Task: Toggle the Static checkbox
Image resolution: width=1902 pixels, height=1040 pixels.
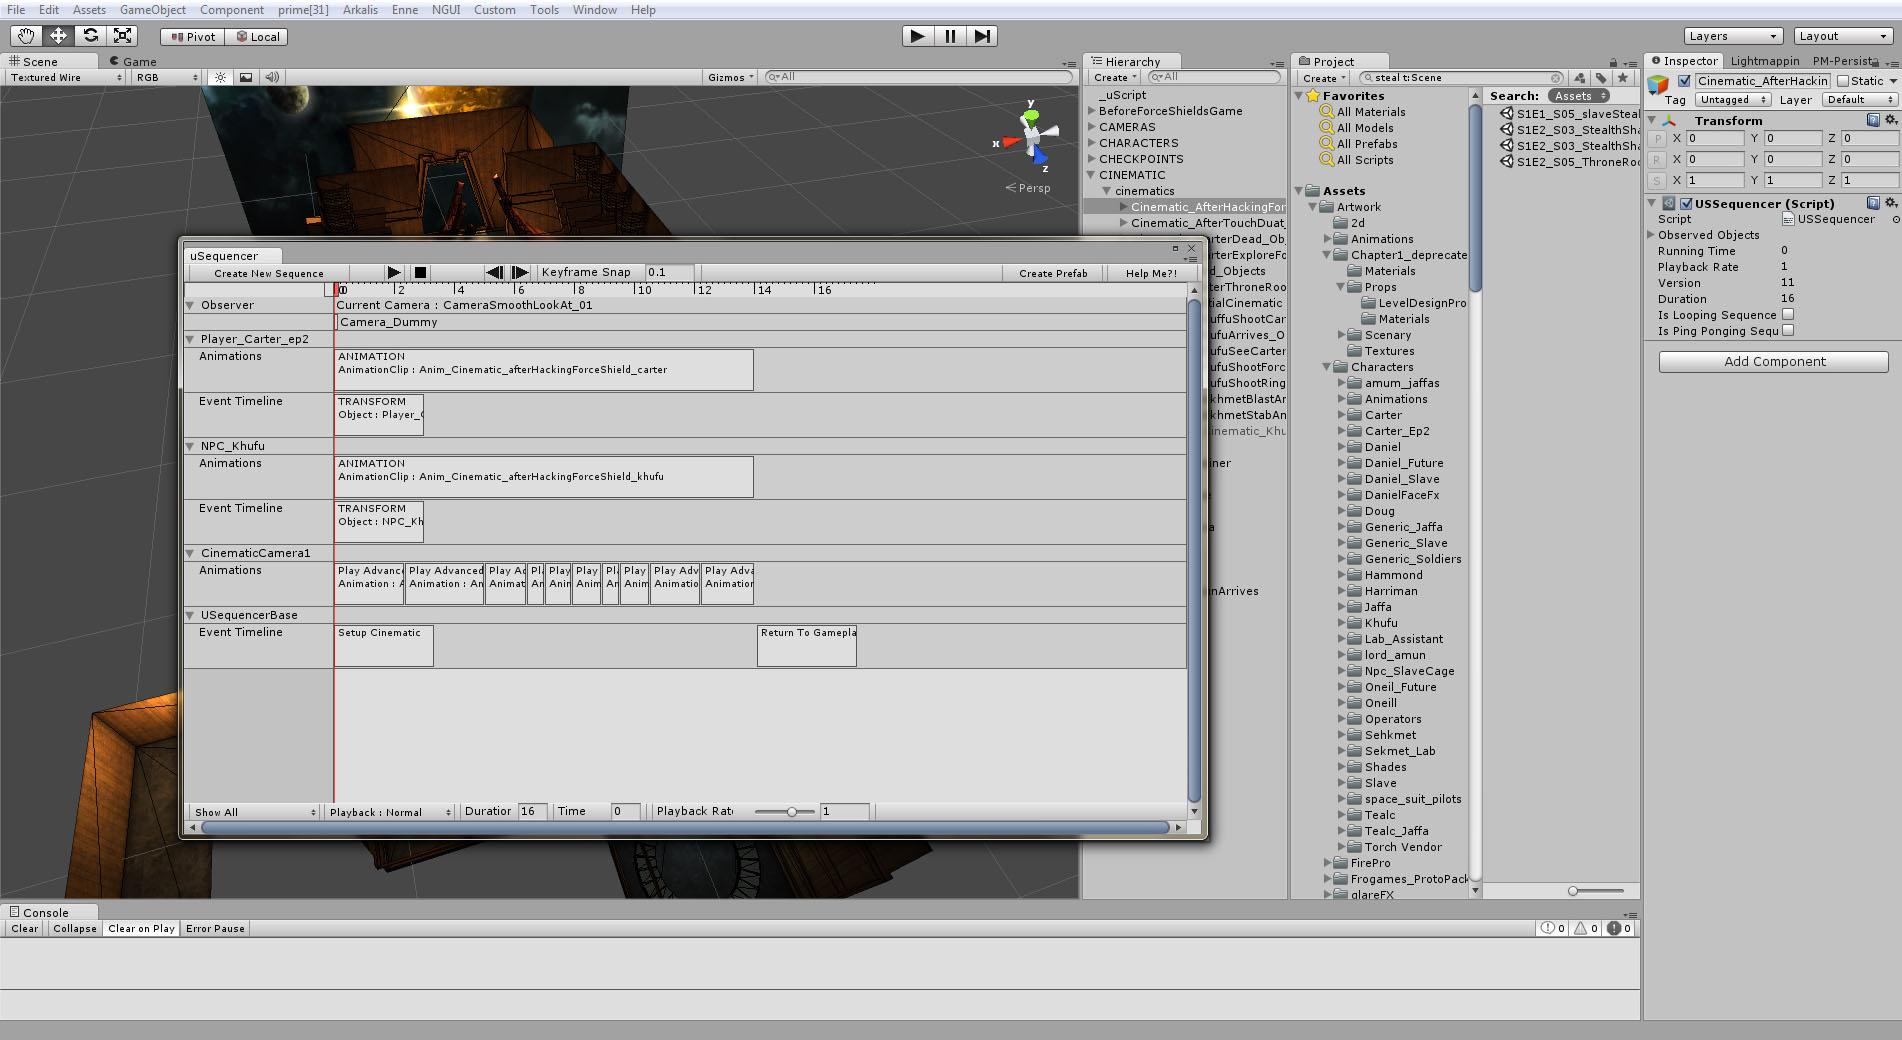Action: click(x=1843, y=81)
